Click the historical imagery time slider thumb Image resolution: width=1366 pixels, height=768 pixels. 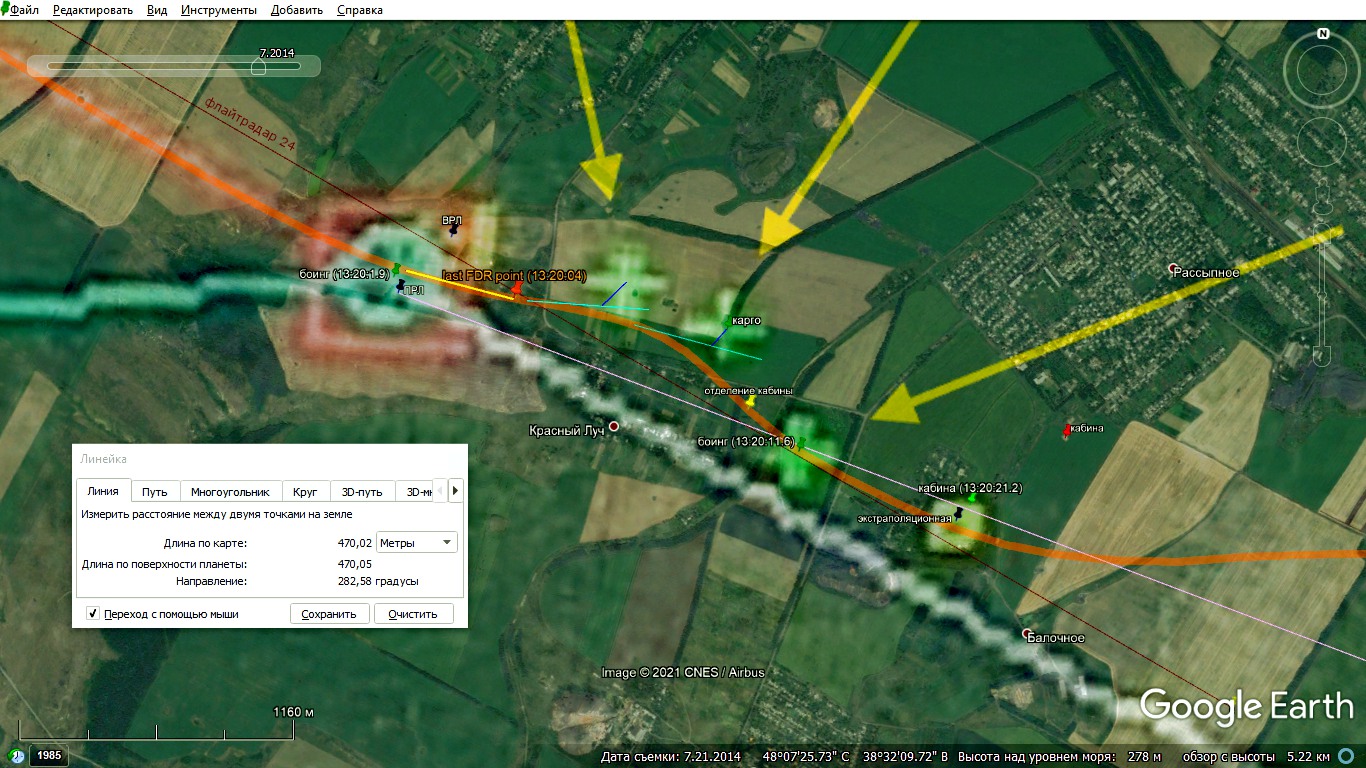click(258, 68)
